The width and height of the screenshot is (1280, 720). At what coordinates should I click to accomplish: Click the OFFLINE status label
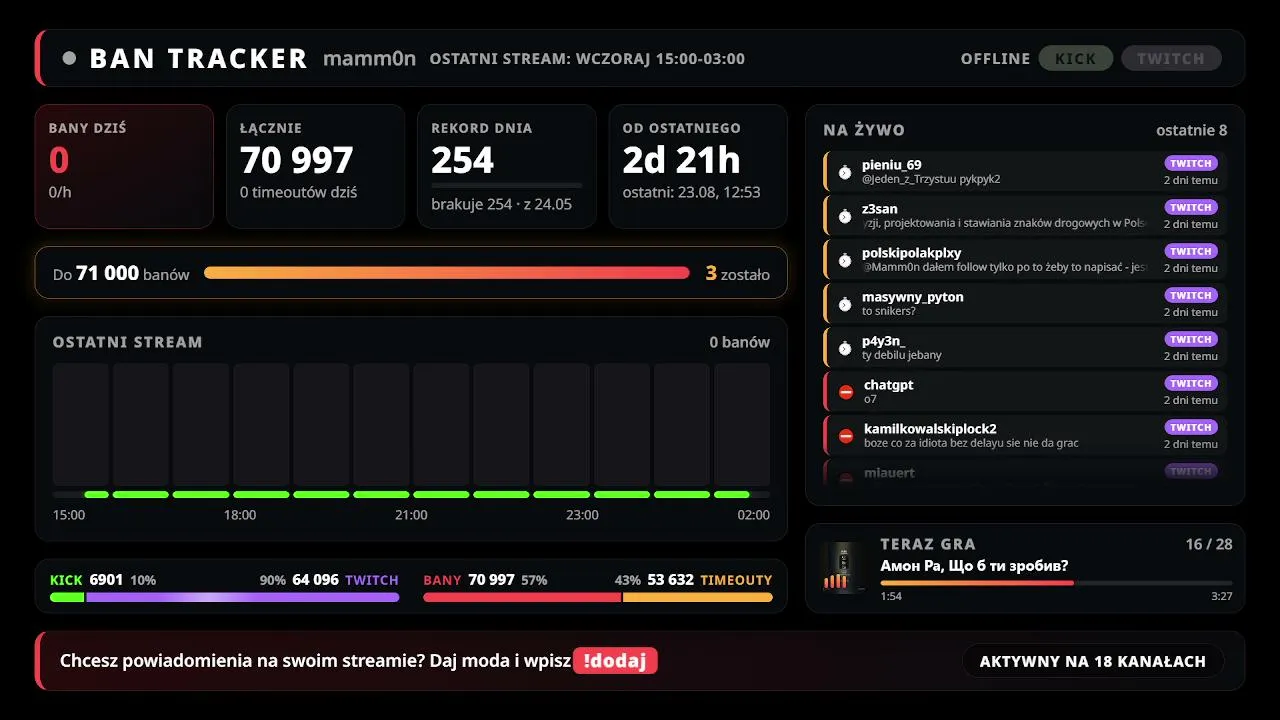[x=995, y=59]
